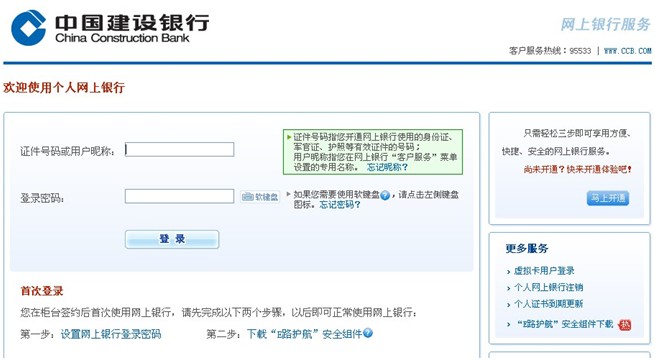
Task: Click the 马上开通 button
Action: (608, 198)
